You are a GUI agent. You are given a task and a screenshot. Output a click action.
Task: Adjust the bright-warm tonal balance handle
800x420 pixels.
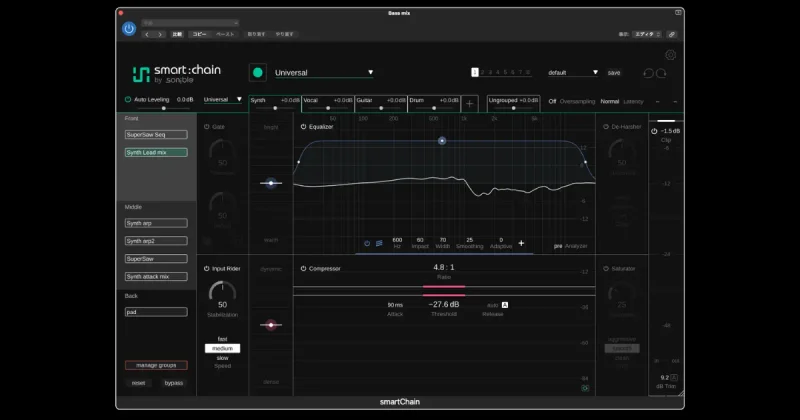(x=271, y=183)
